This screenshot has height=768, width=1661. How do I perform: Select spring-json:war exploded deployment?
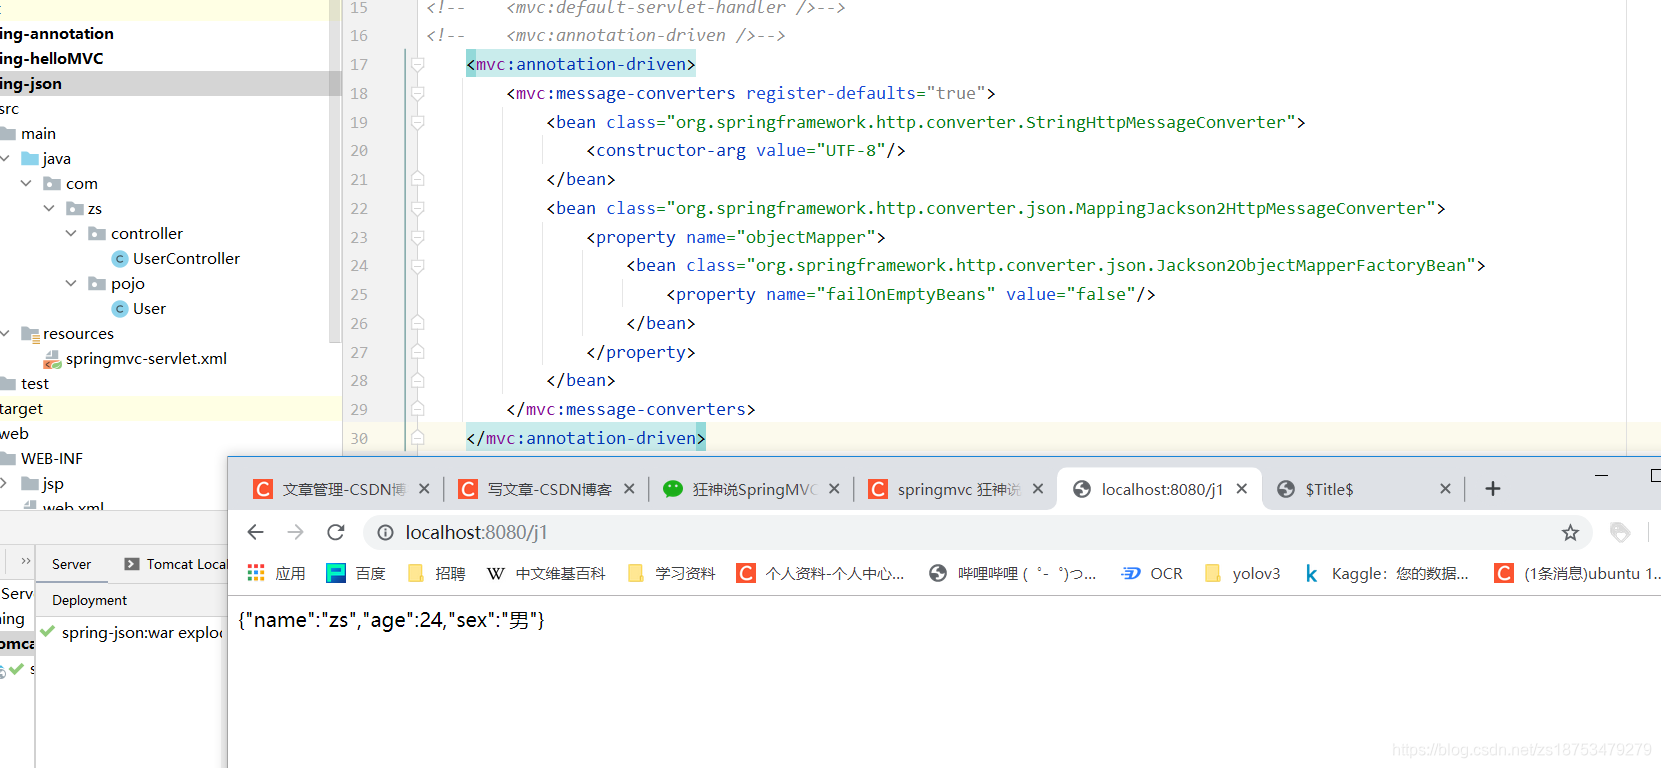132,632
